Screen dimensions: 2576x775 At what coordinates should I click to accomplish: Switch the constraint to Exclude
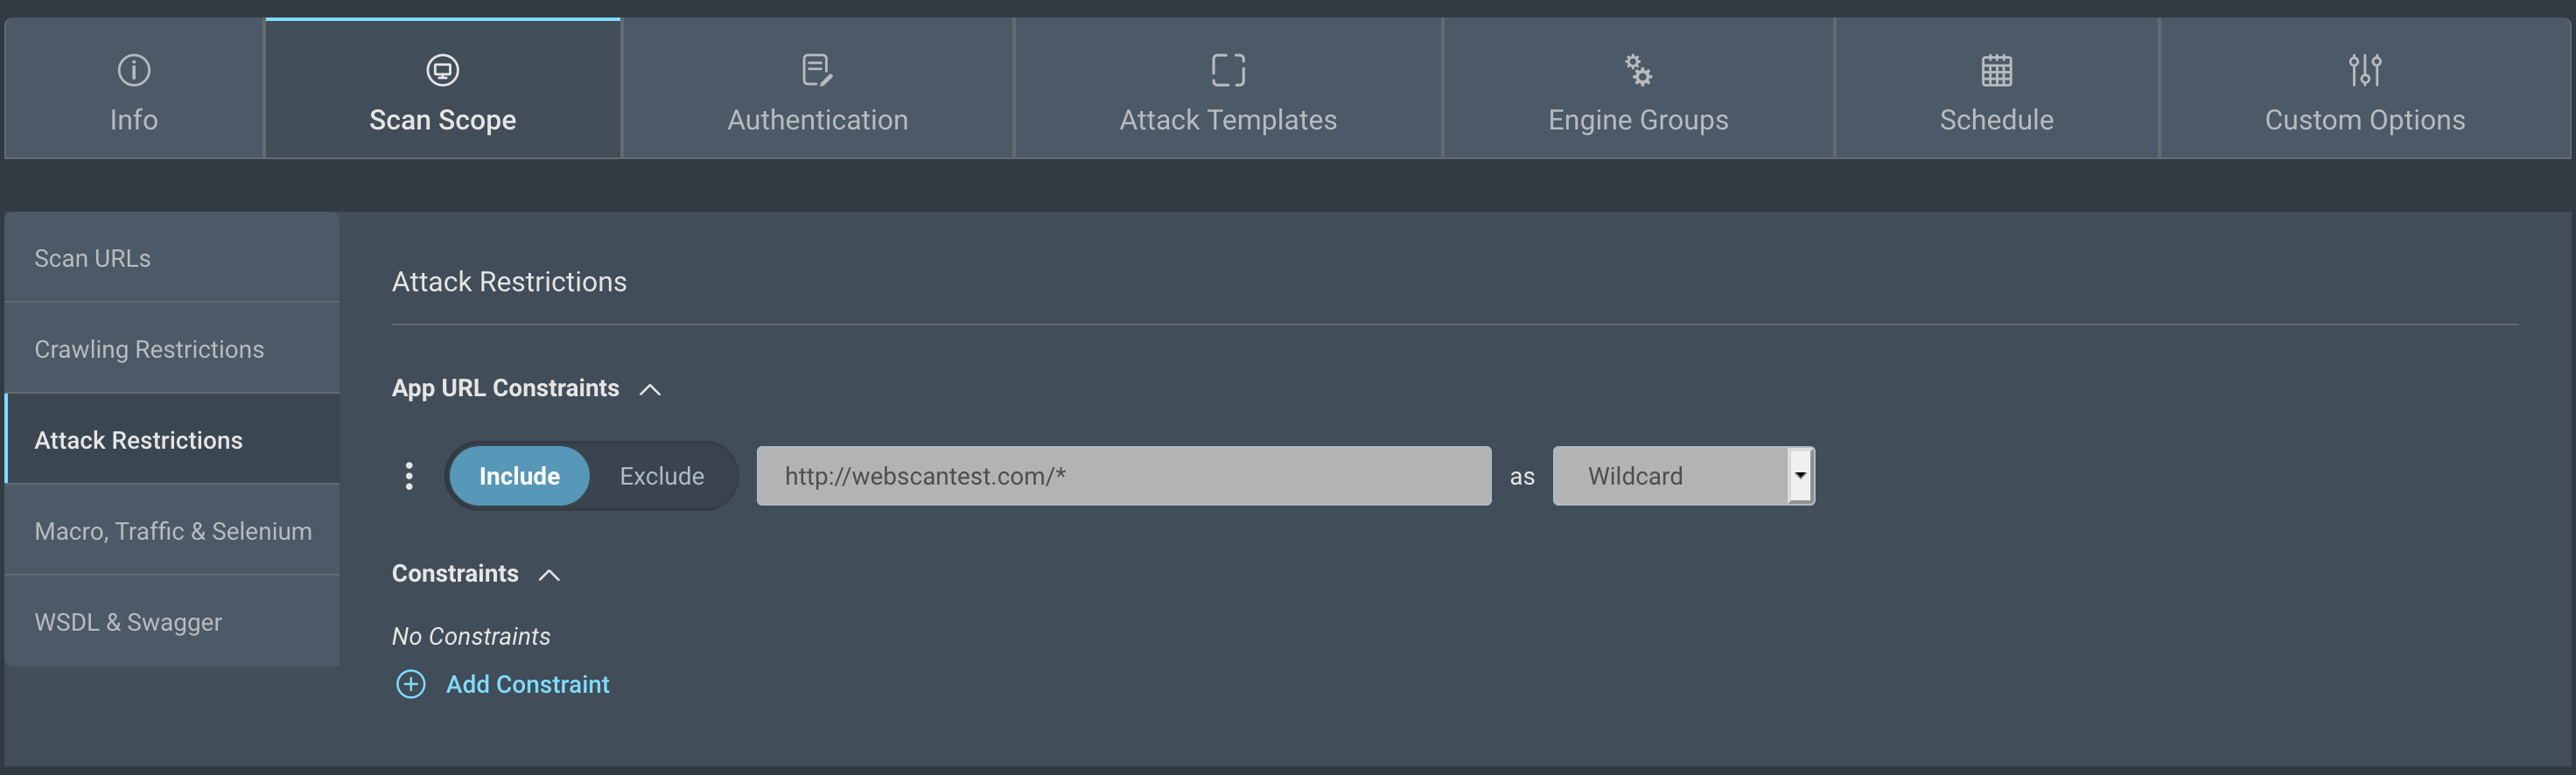coord(661,476)
